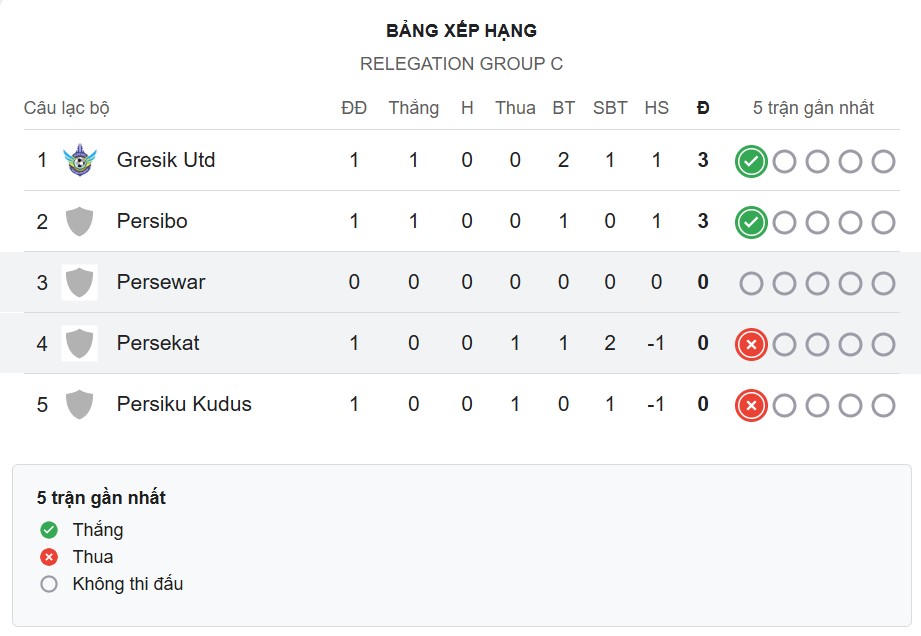Click the green win icon in legend
The height and width of the screenshot is (636, 921).
(47, 530)
